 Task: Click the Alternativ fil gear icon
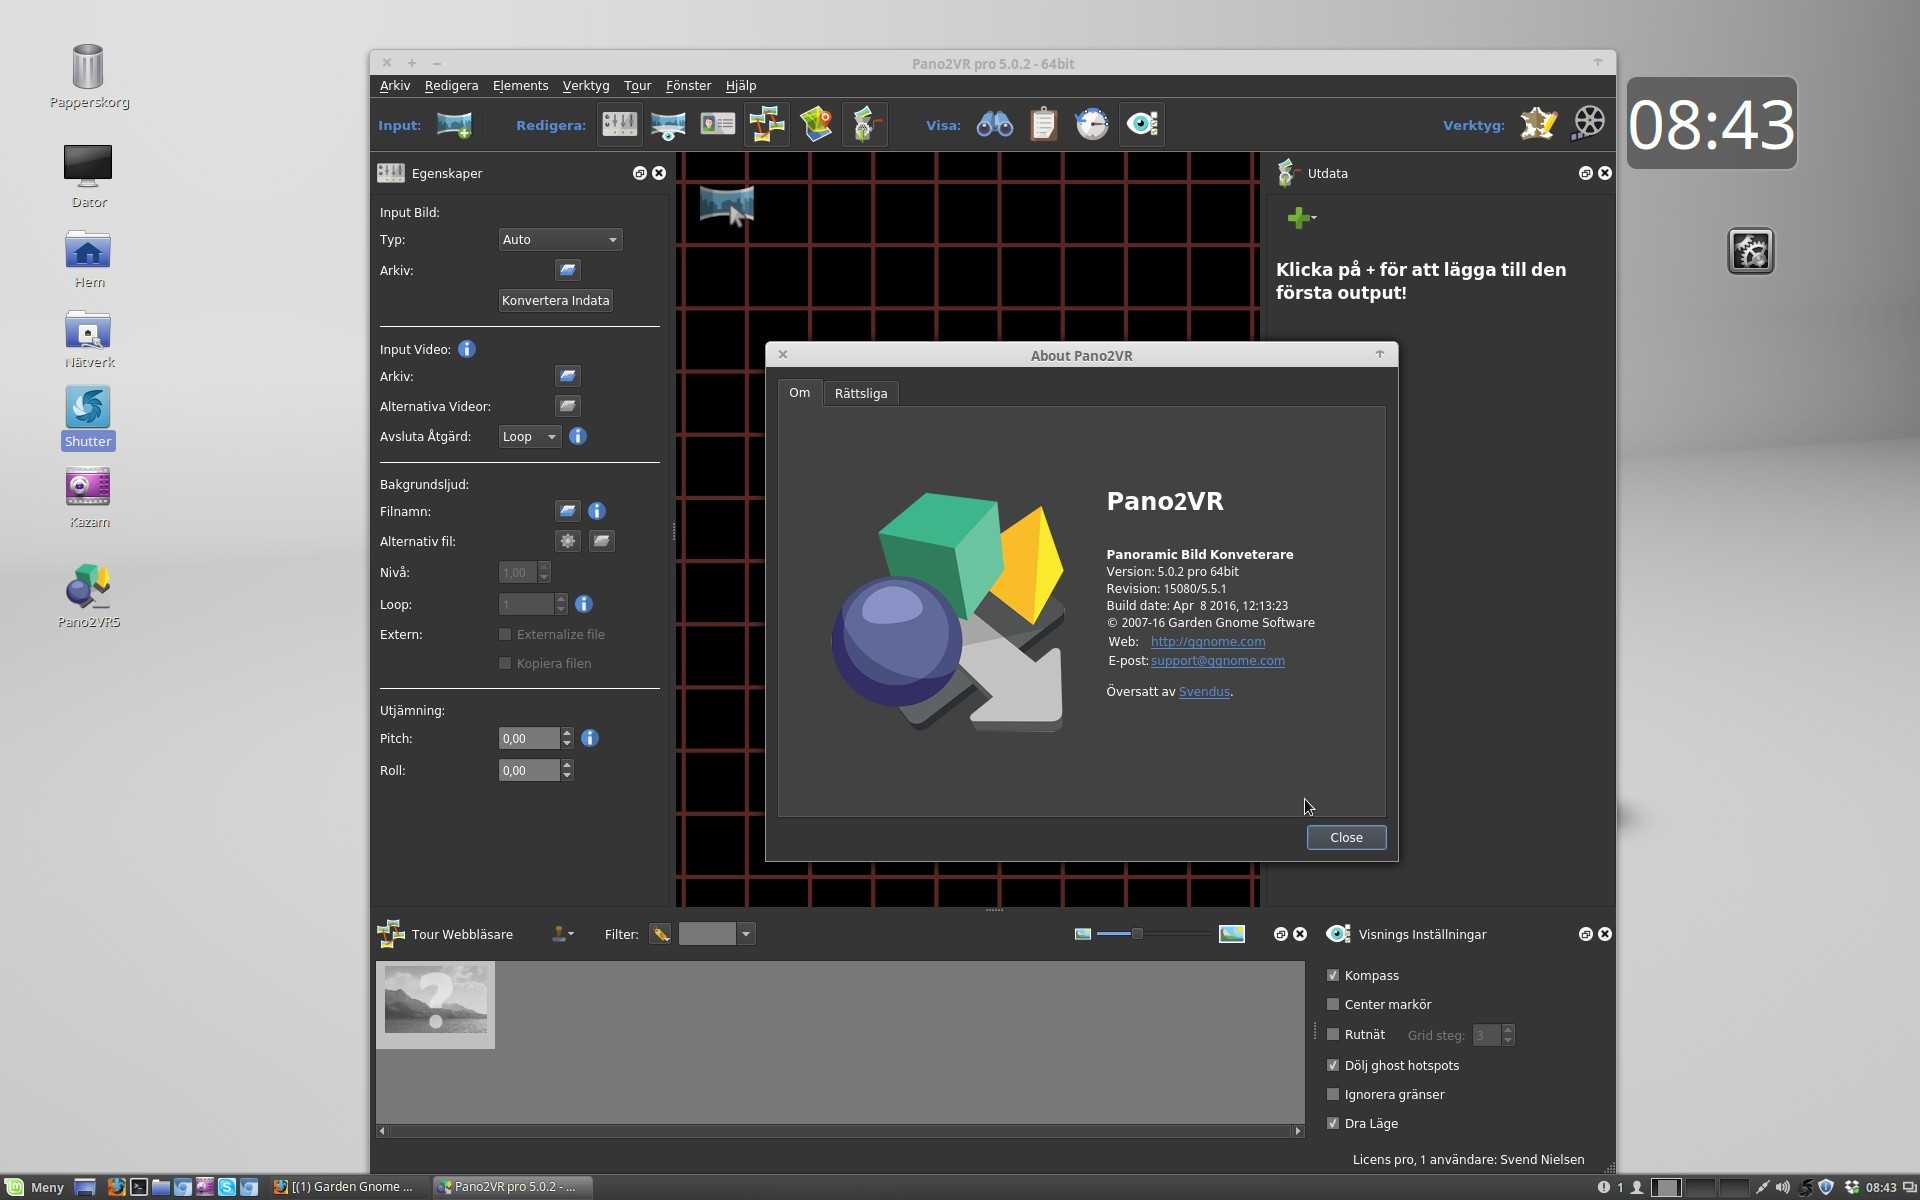567,541
